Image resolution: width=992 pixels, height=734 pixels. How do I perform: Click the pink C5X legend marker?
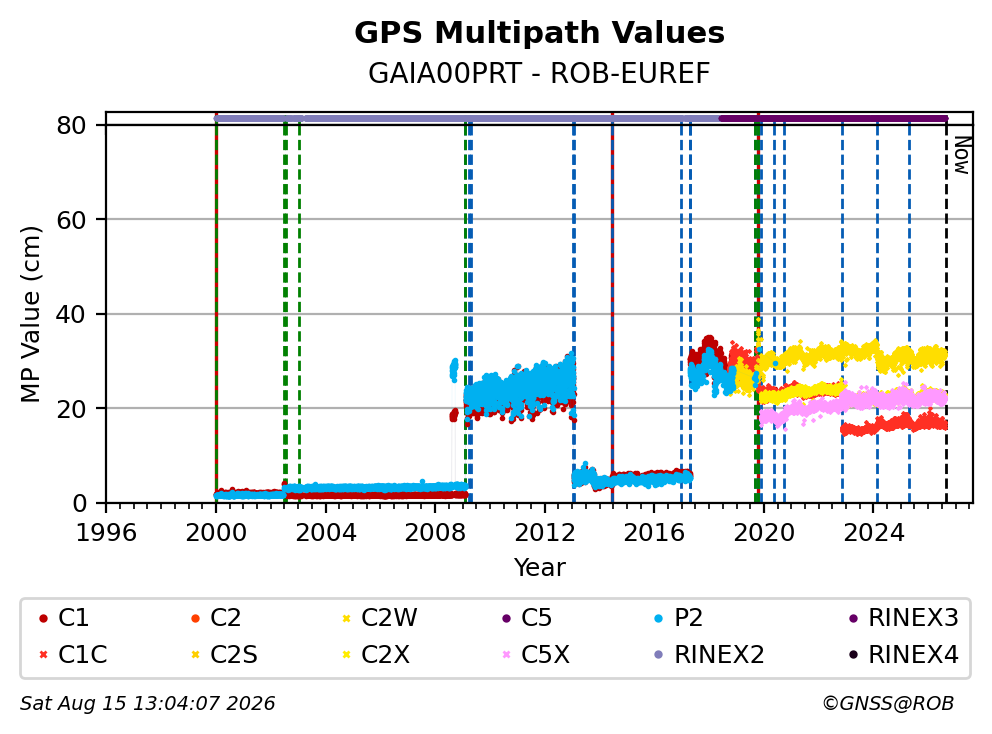(x=506, y=654)
